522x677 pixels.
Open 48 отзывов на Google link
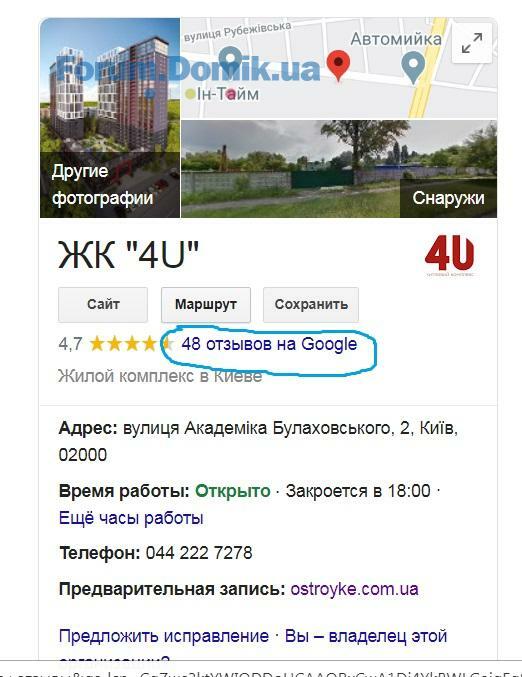tap(269, 344)
